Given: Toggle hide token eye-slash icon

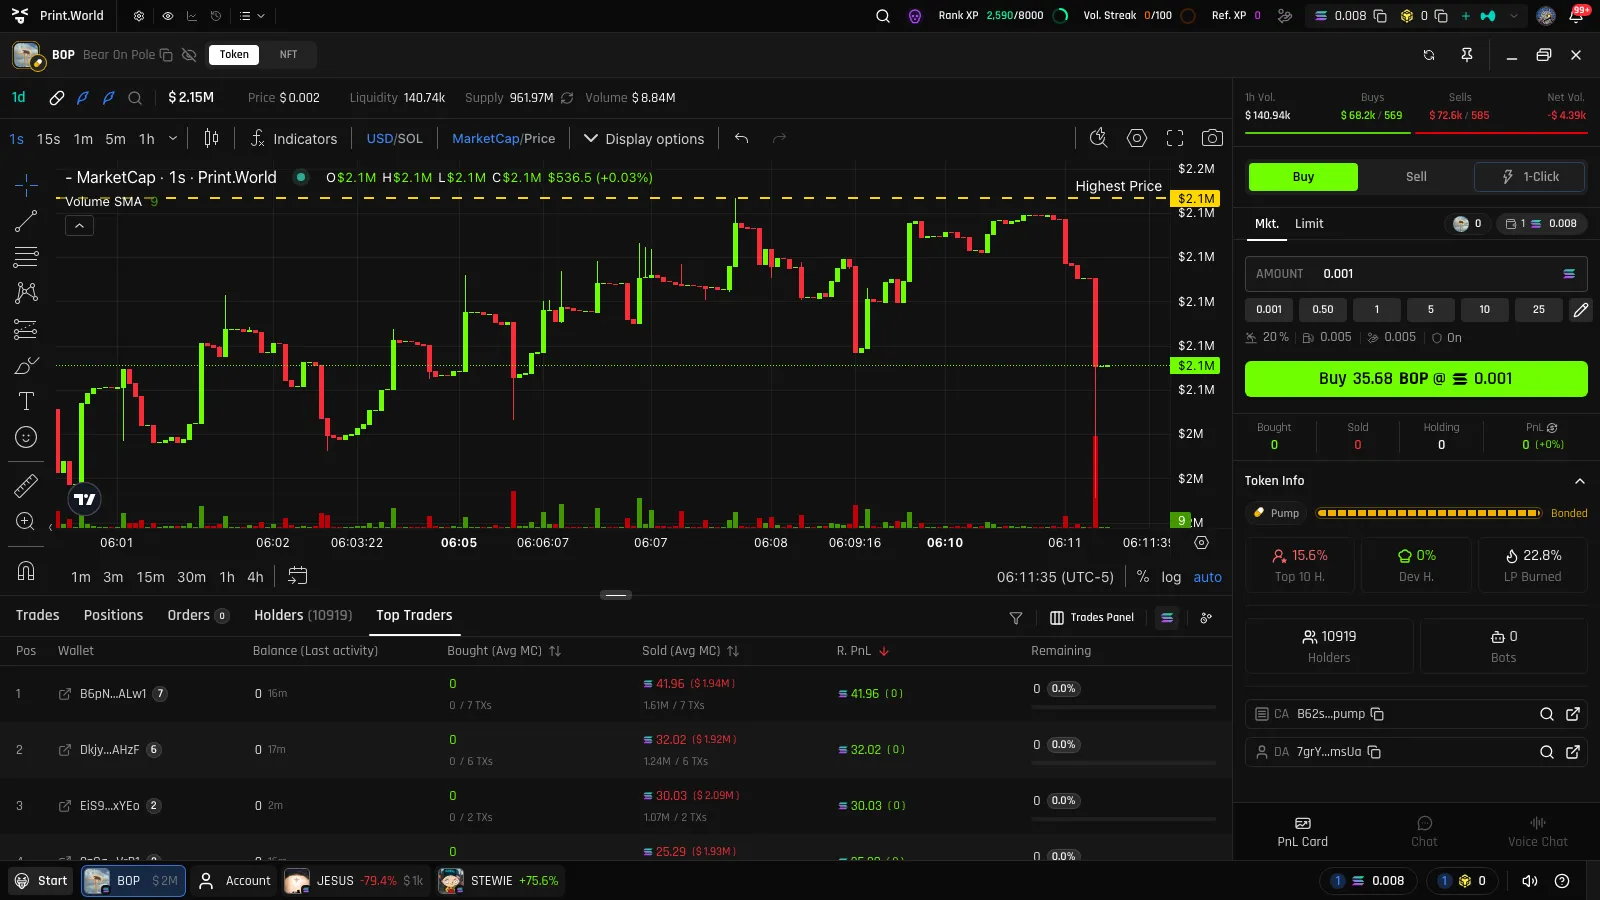Looking at the screenshot, I should [x=189, y=55].
